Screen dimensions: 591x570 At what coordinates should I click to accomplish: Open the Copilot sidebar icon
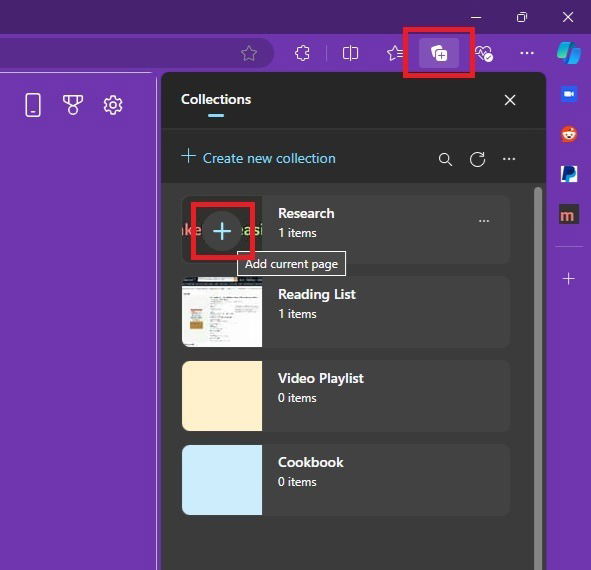(569, 53)
